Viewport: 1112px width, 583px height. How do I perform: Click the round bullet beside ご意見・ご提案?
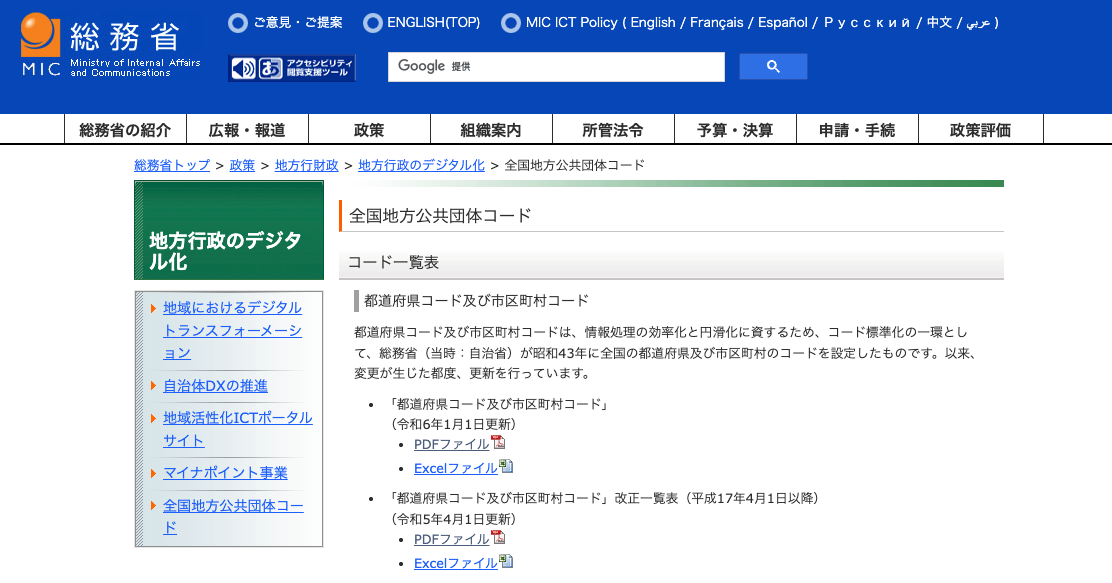click(x=238, y=22)
